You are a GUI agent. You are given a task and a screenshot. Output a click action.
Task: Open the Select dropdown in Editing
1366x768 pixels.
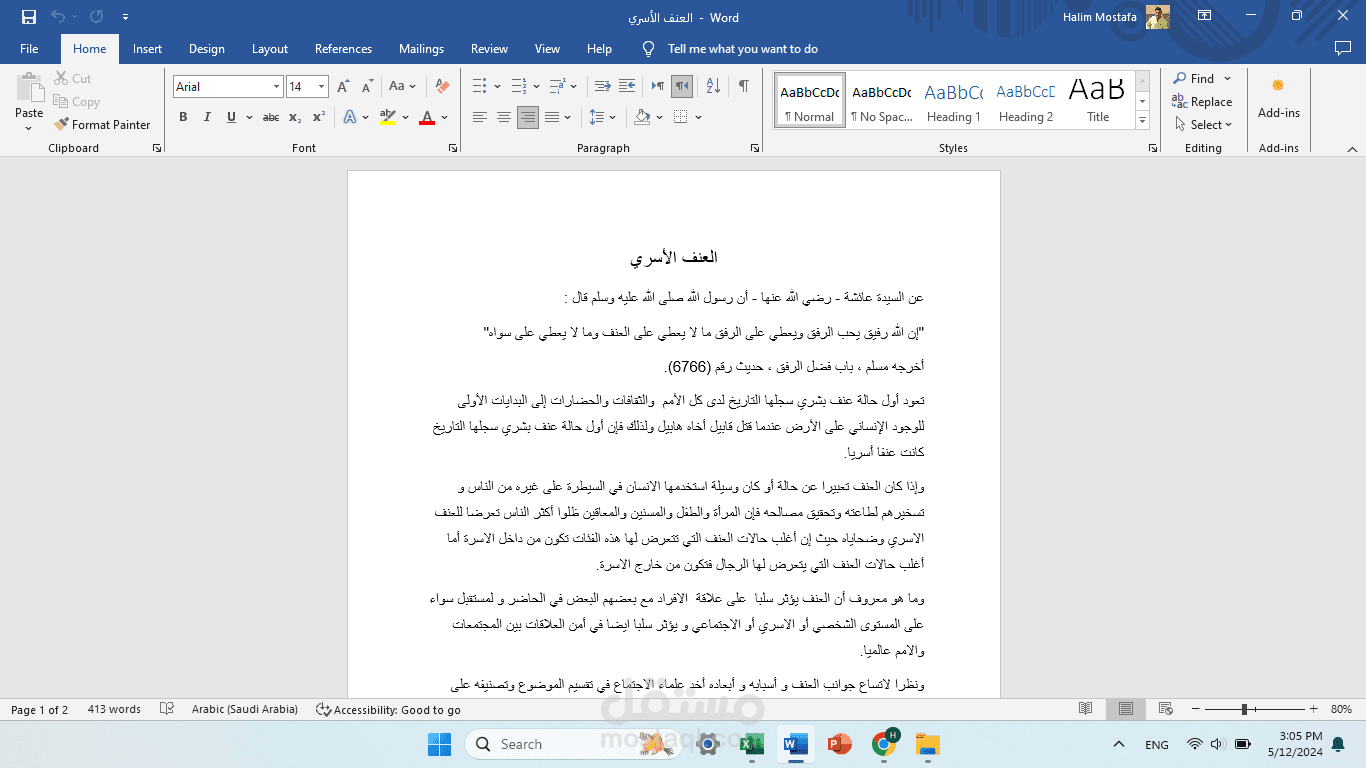(x=1202, y=124)
